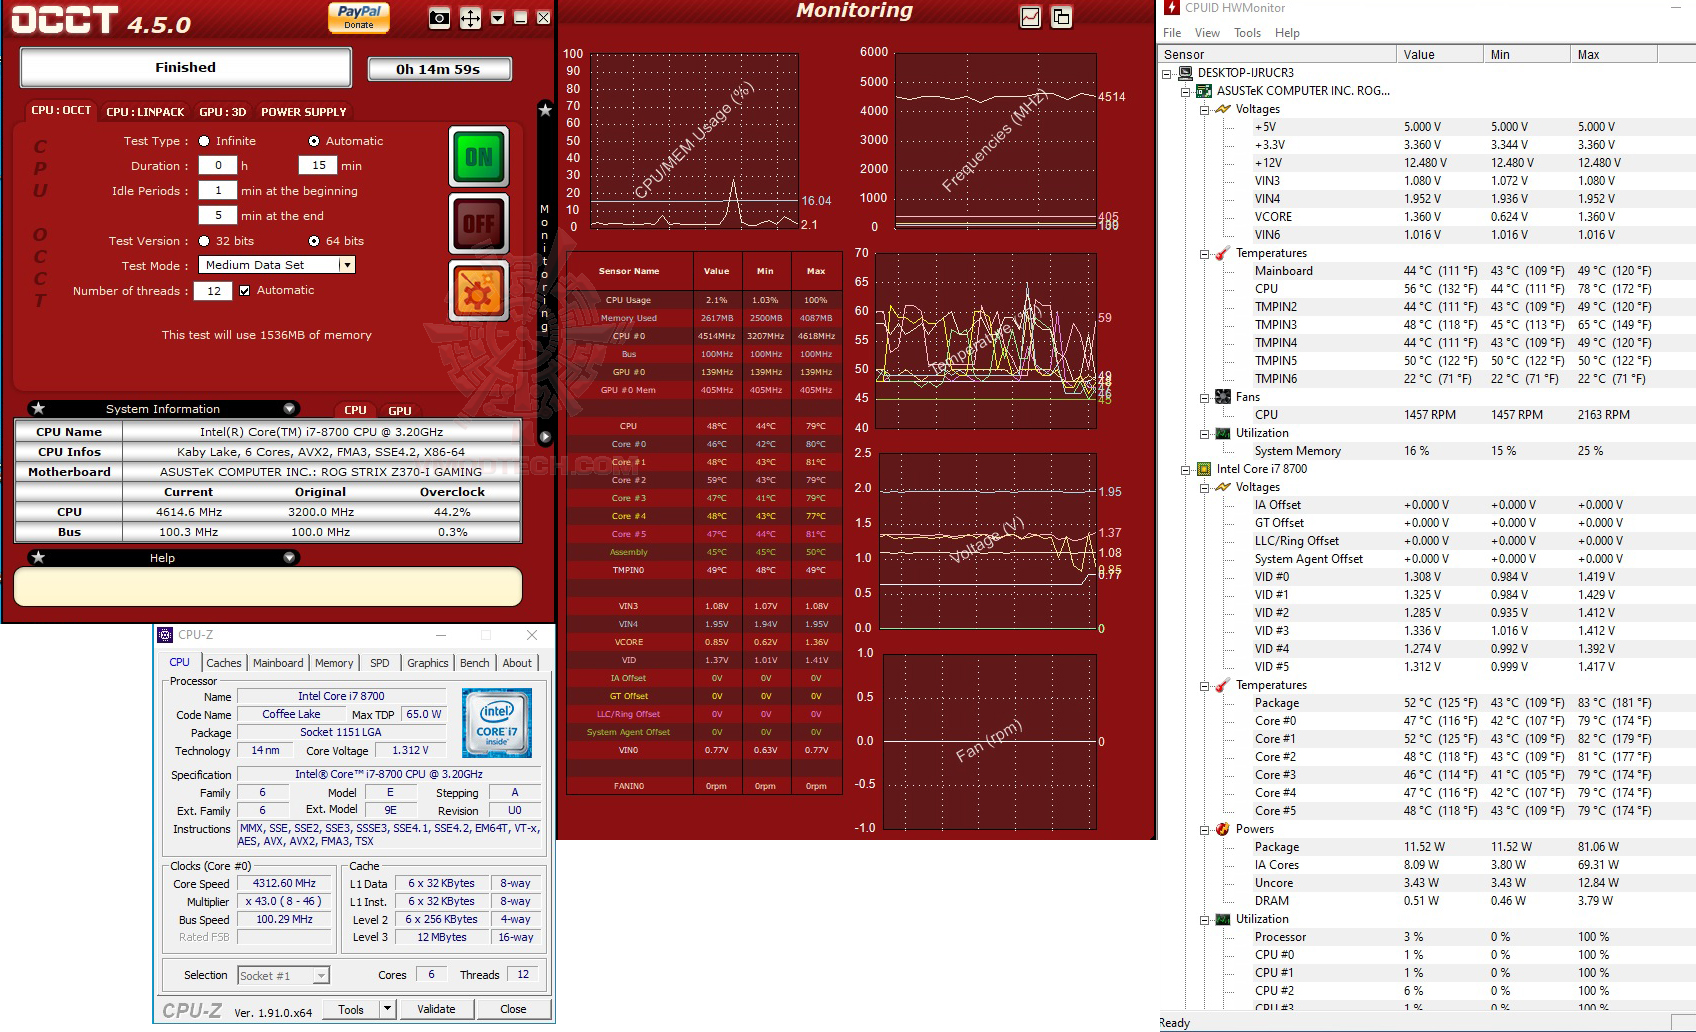Click the green ON button in OCCT
Image resolution: width=1696 pixels, height=1032 pixels.
click(479, 157)
